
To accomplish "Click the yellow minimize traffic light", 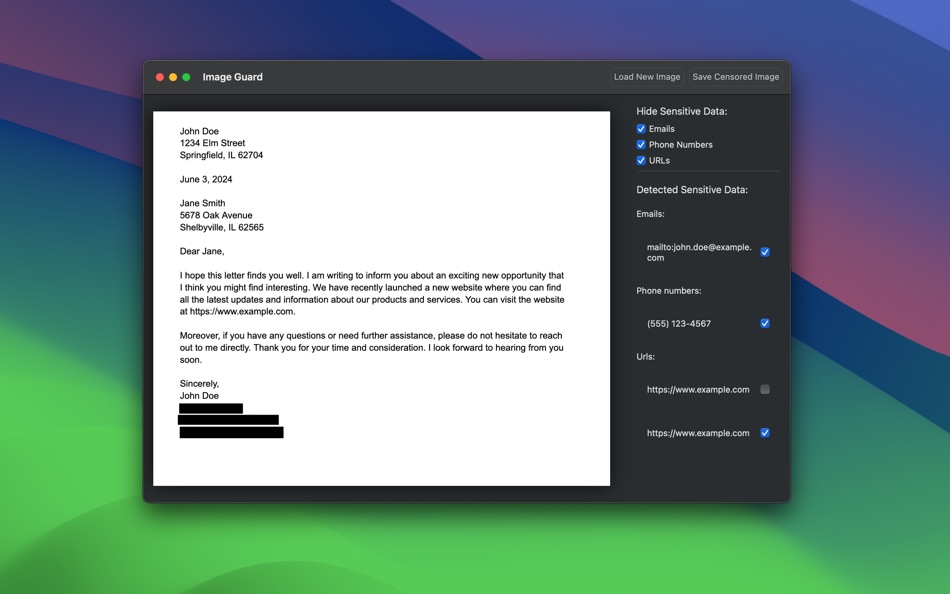I will [x=172, y=76].
